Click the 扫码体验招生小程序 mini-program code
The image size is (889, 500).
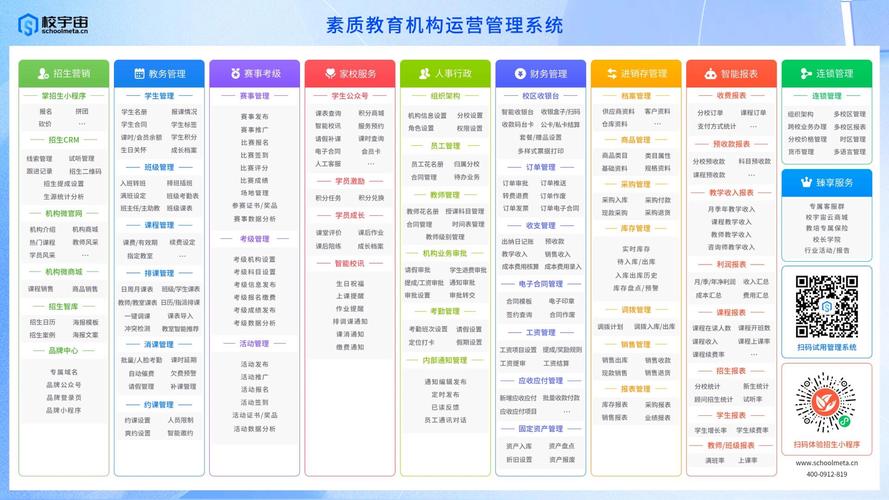(x=826, y=403)
